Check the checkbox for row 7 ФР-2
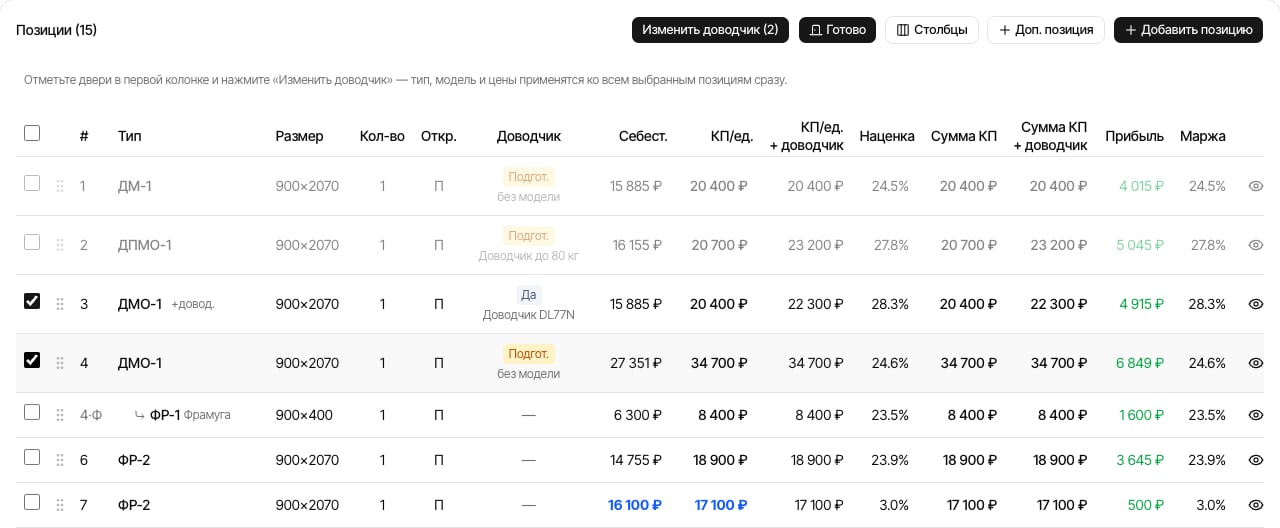Viewport: 1280px width, 528px height. click(32, 503)
